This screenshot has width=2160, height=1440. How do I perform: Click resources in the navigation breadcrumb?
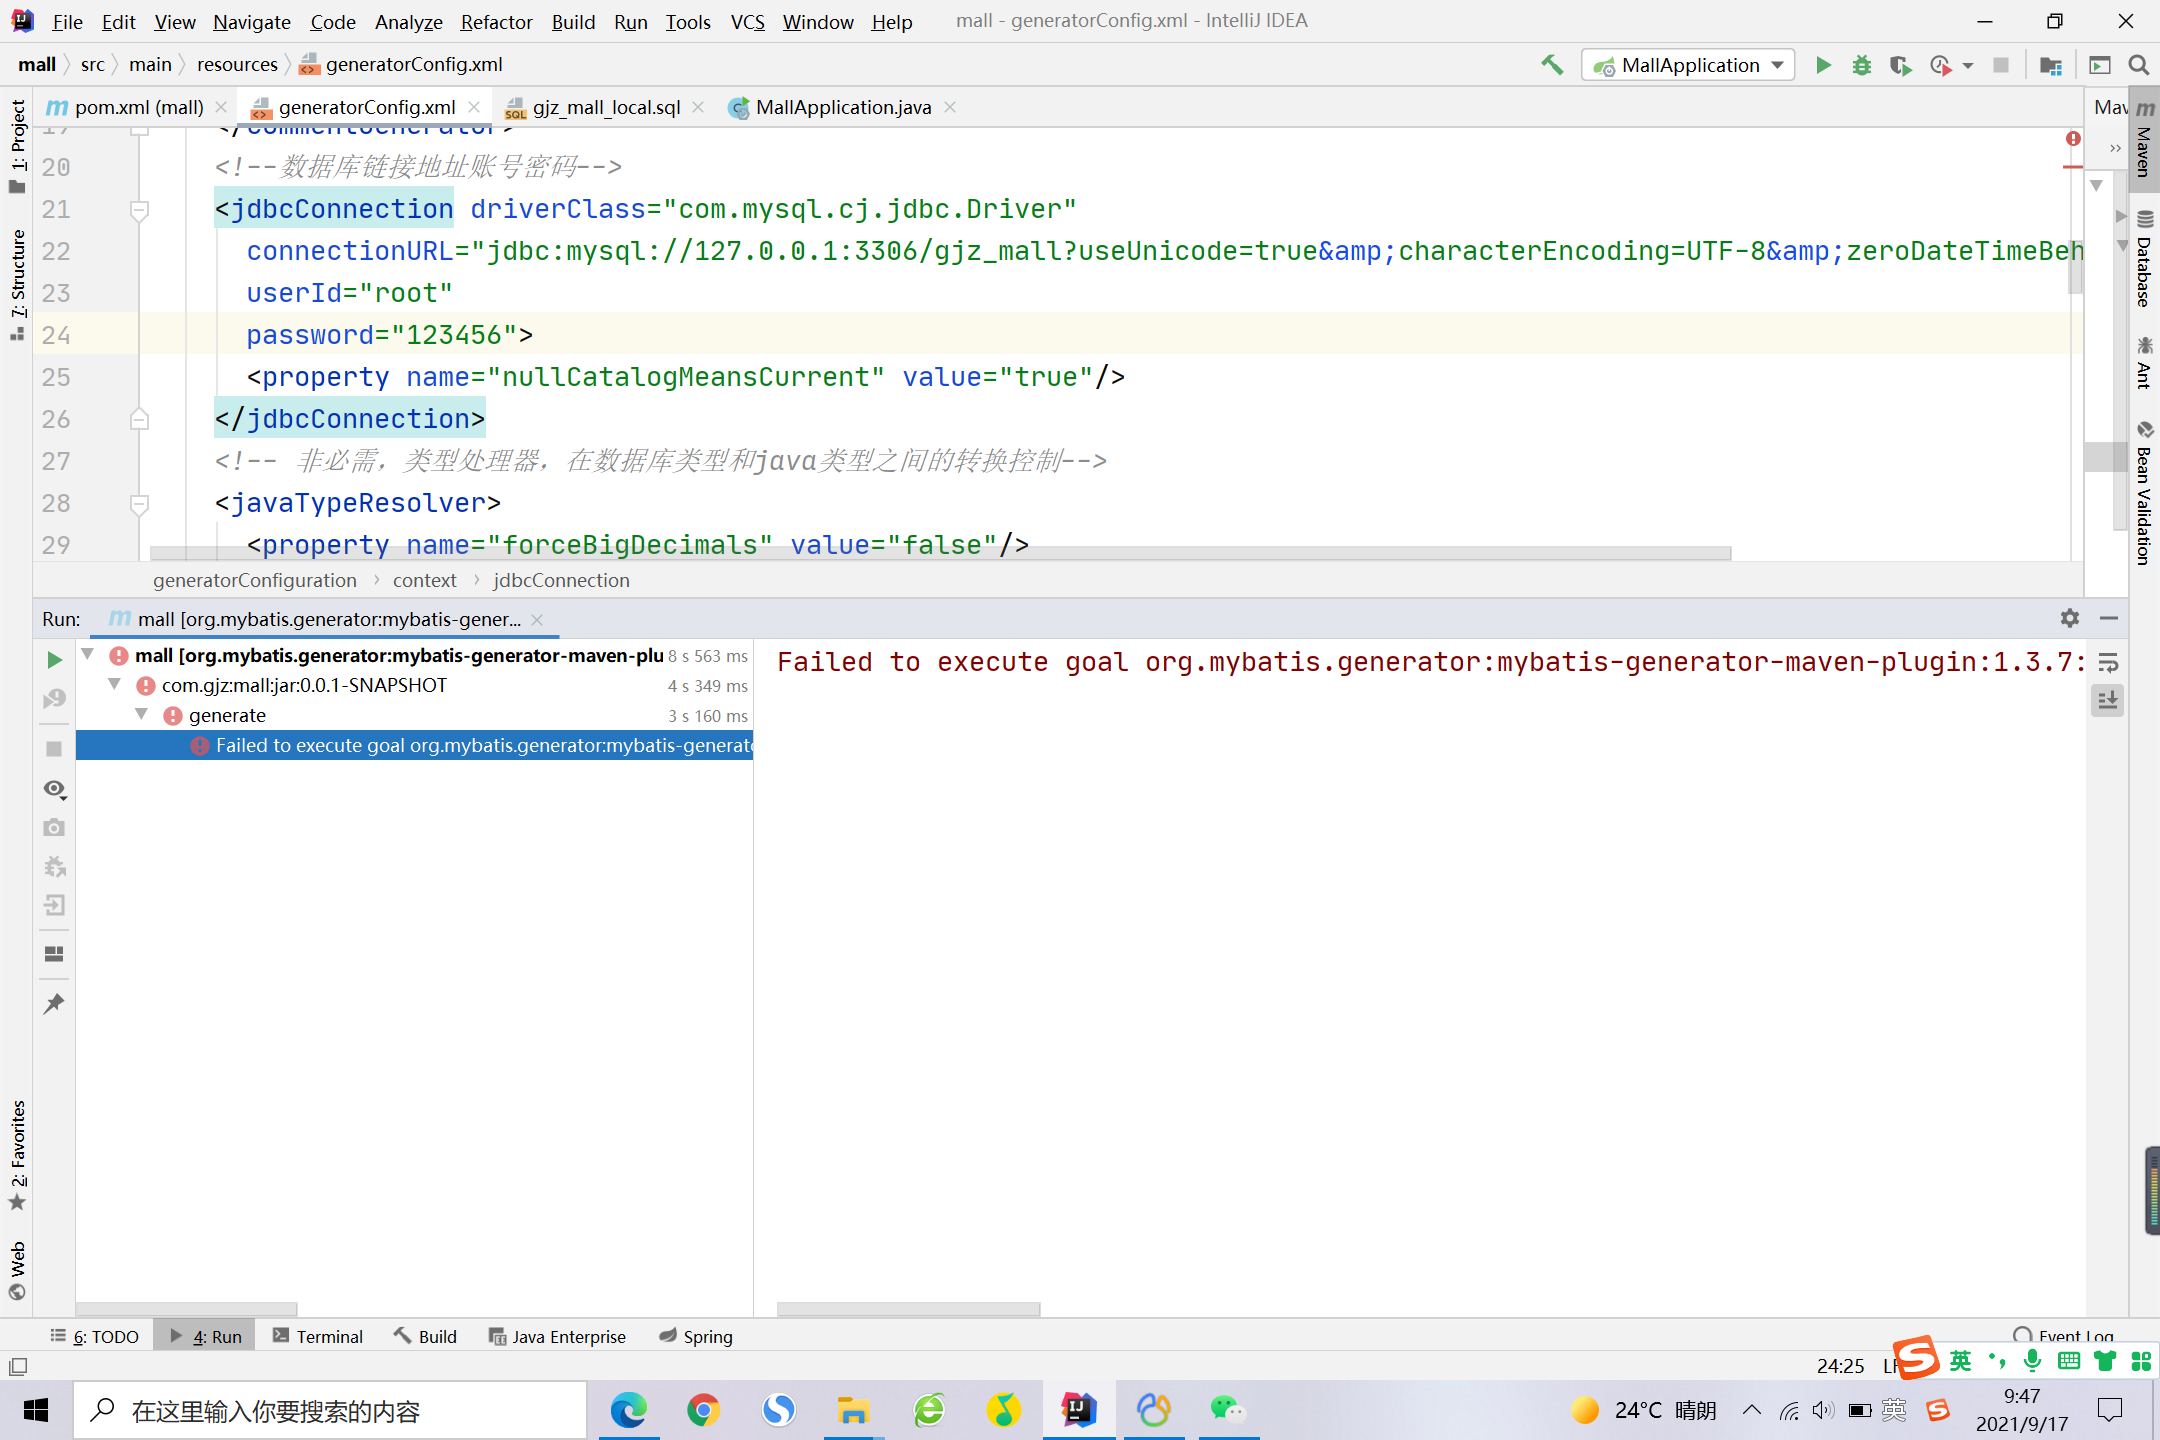237,65
